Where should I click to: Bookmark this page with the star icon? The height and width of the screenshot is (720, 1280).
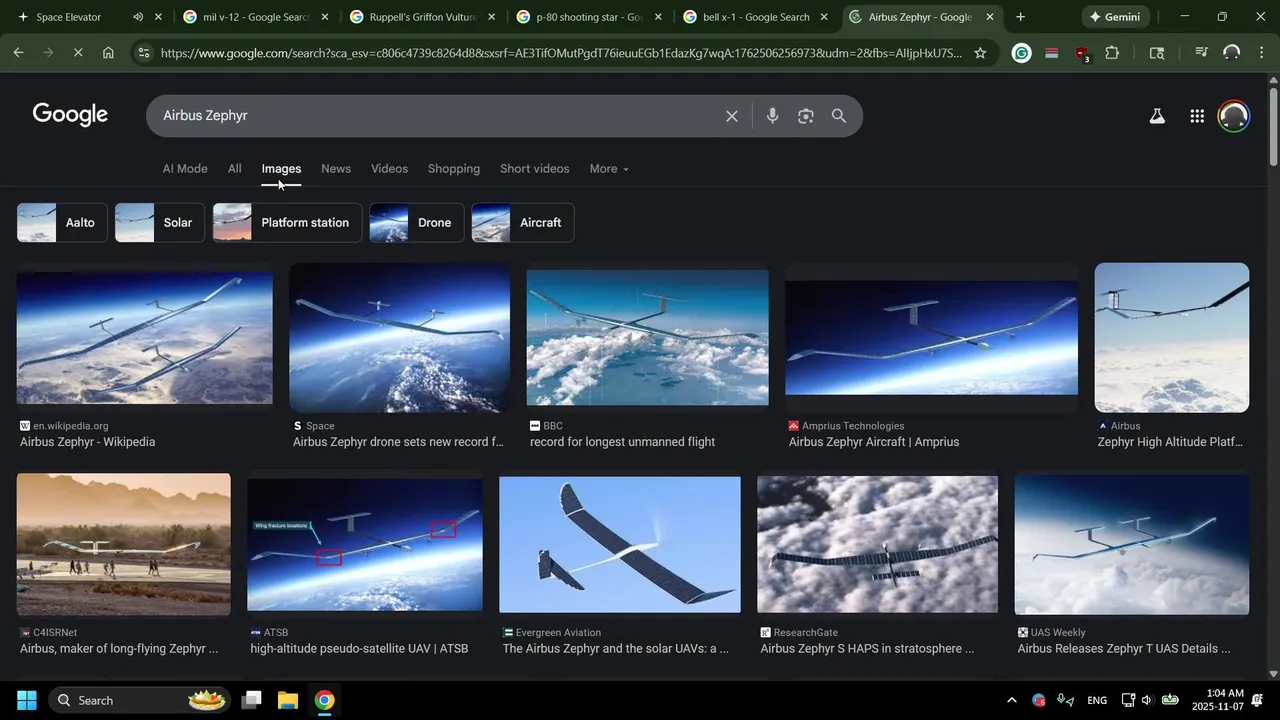point(980,53)
